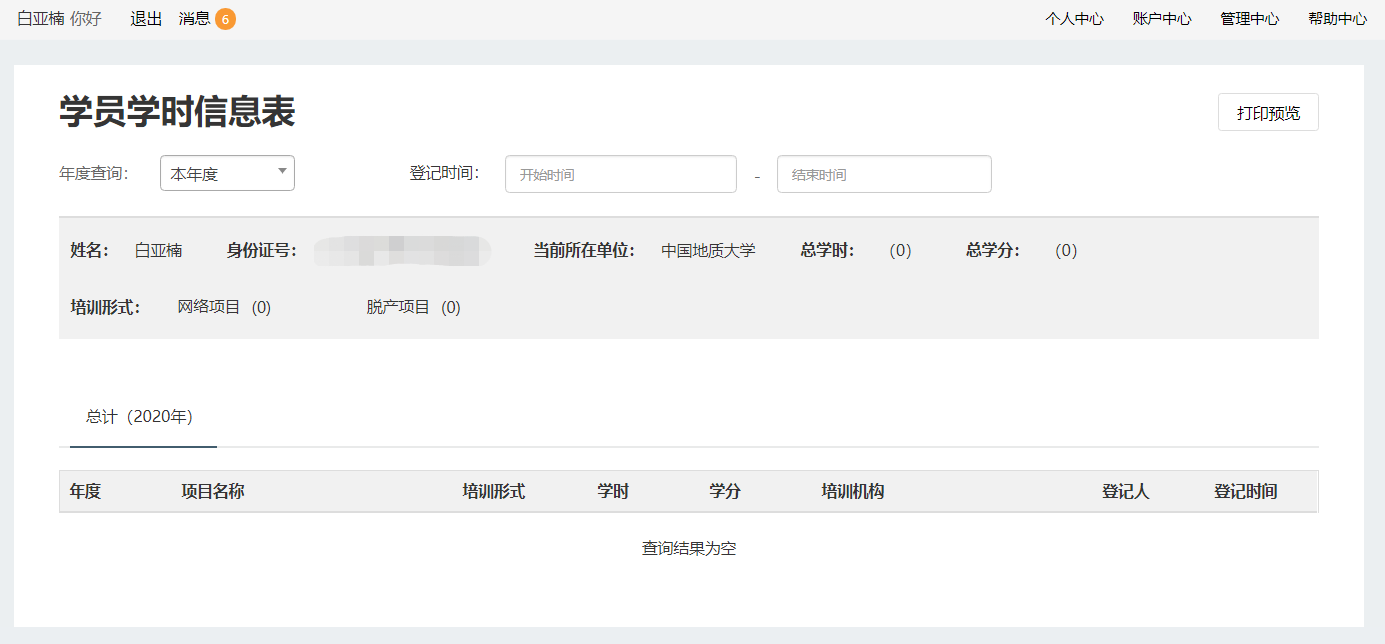Screen dimensions: 1385x644
Task: Click the blurred 身份证号 value
Action: [x=402, y=250]
